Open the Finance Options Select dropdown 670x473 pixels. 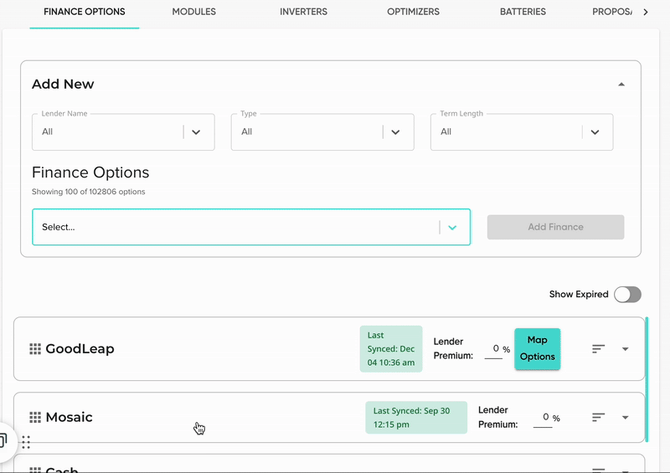click(452, 228)
